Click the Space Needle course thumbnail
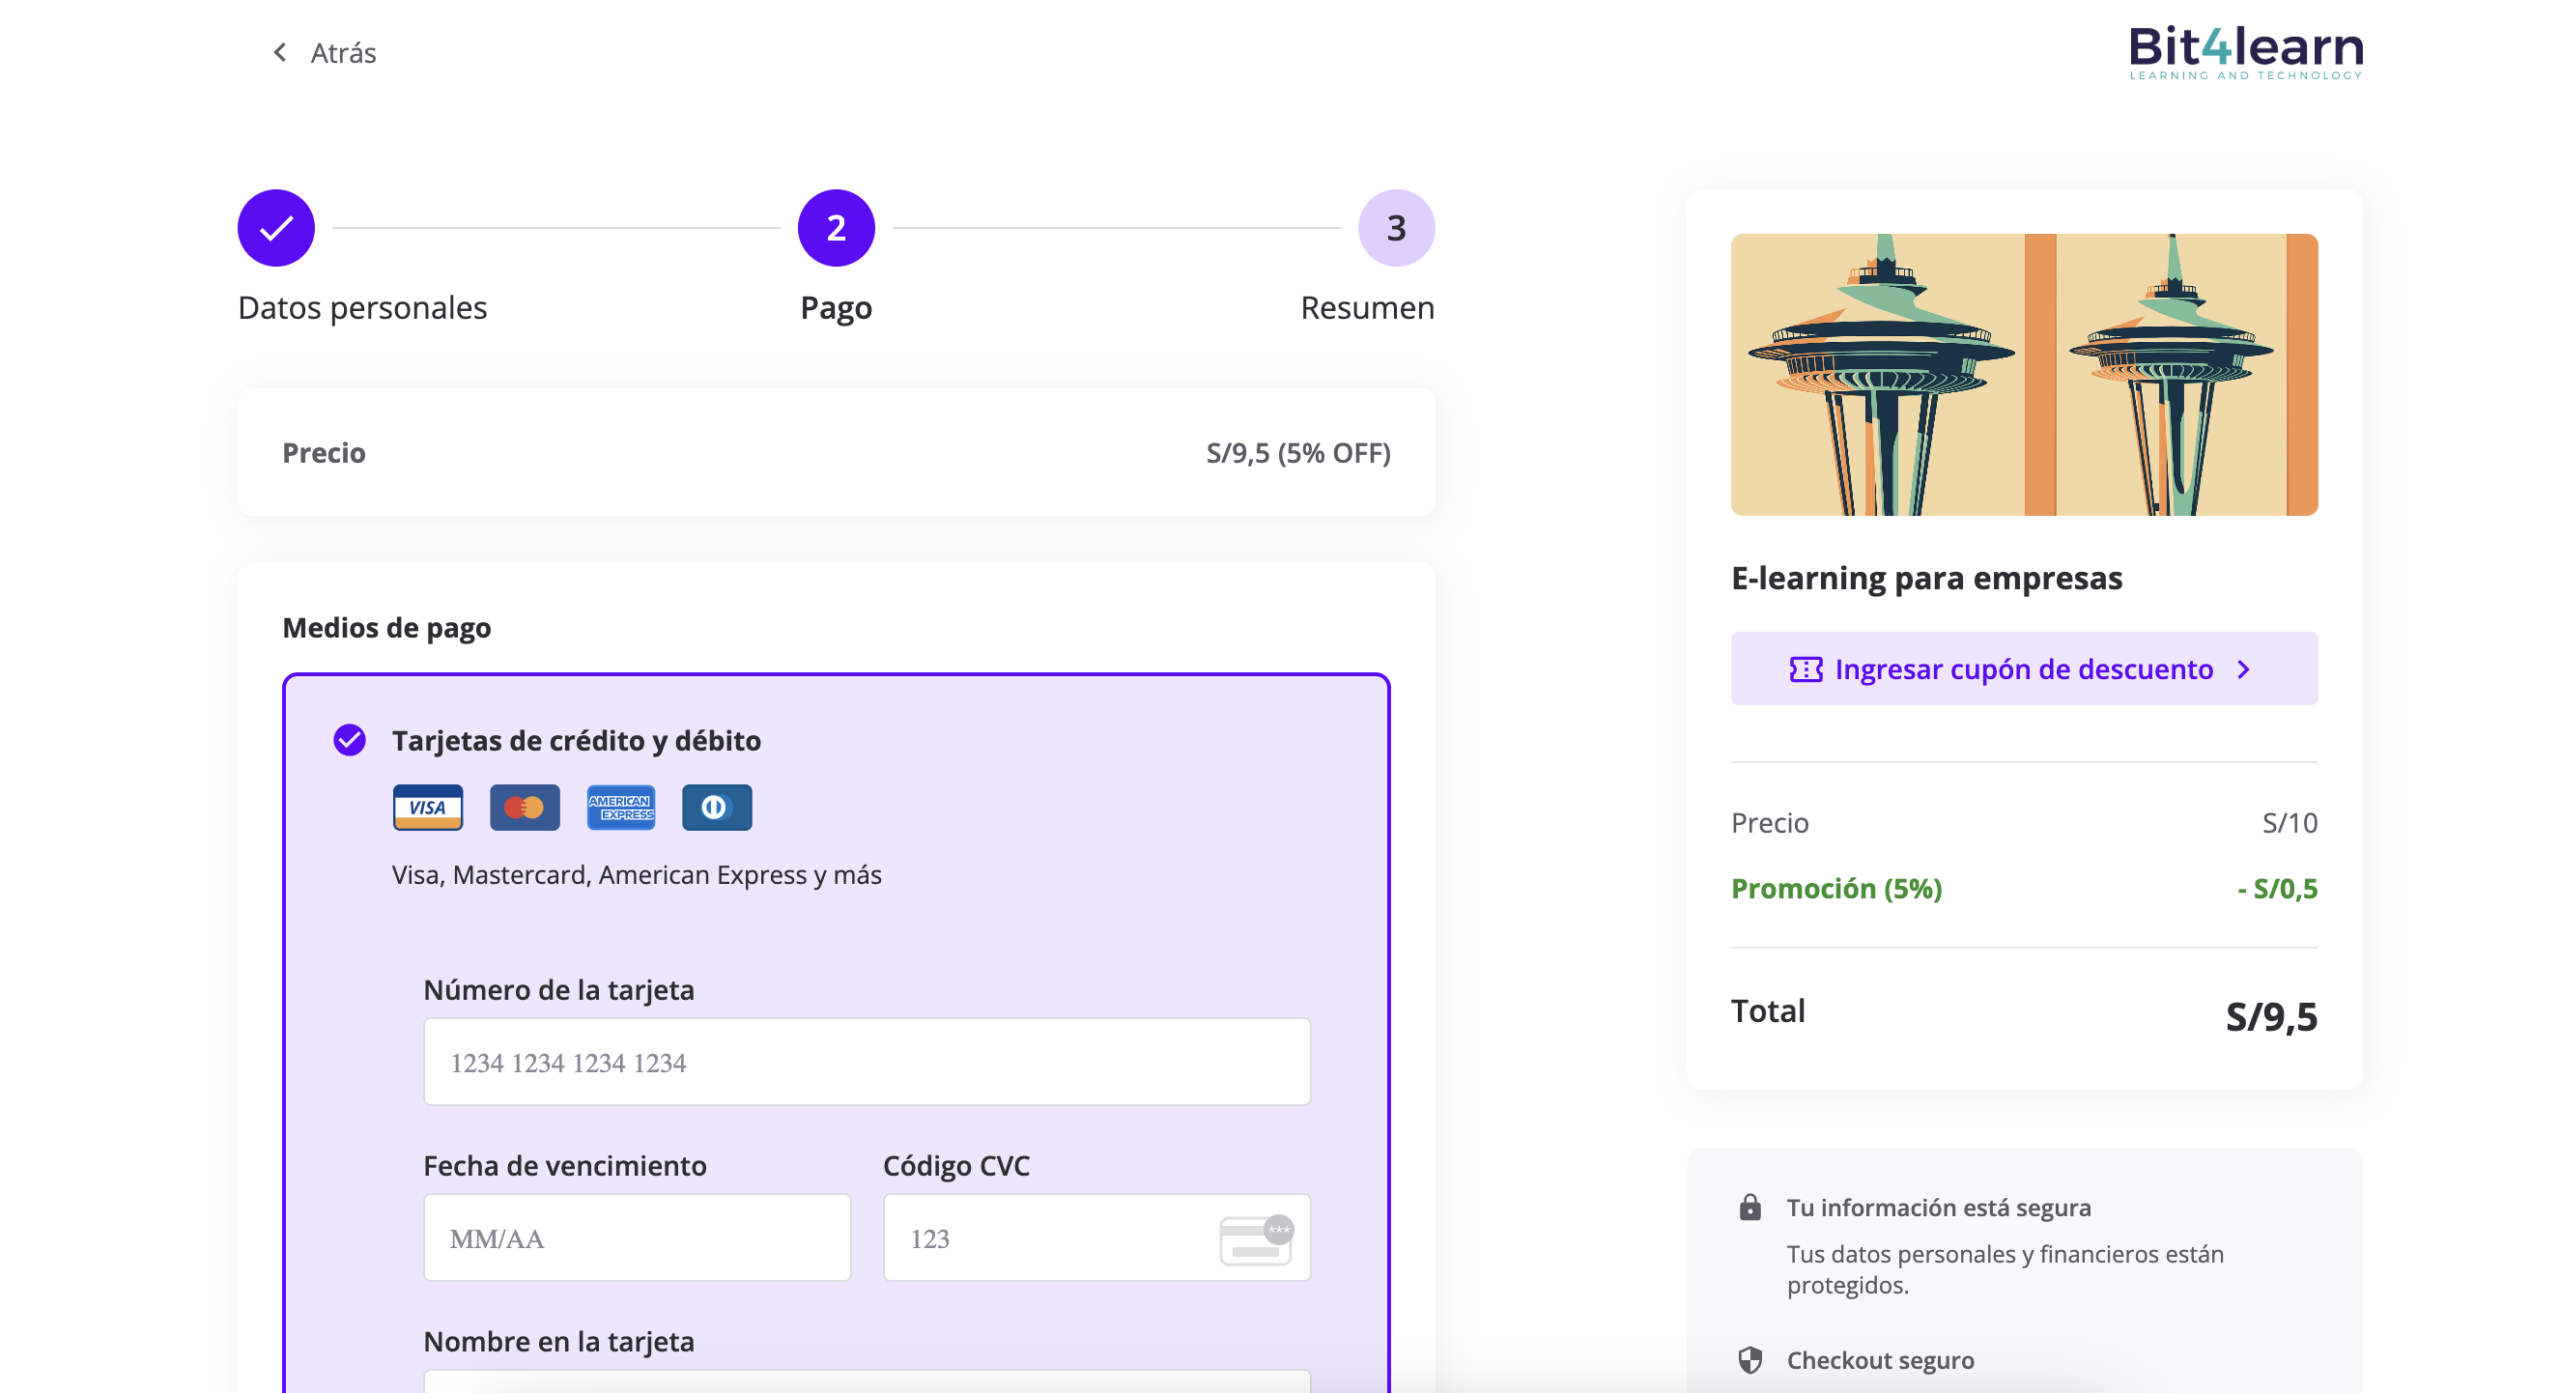 pyautogui.click(x=2024, y=374)
